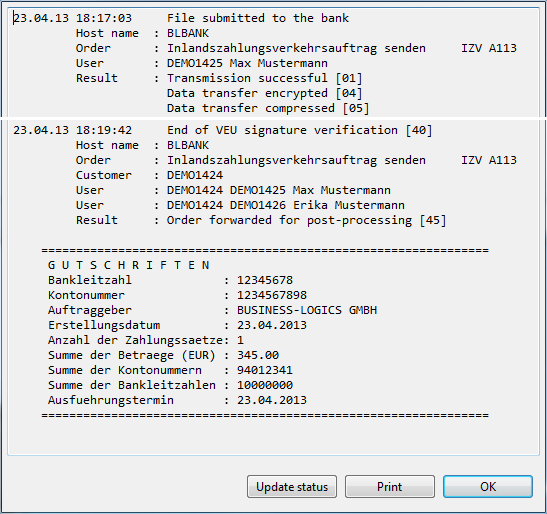Click the Customer DEMO1424 line

149,175
